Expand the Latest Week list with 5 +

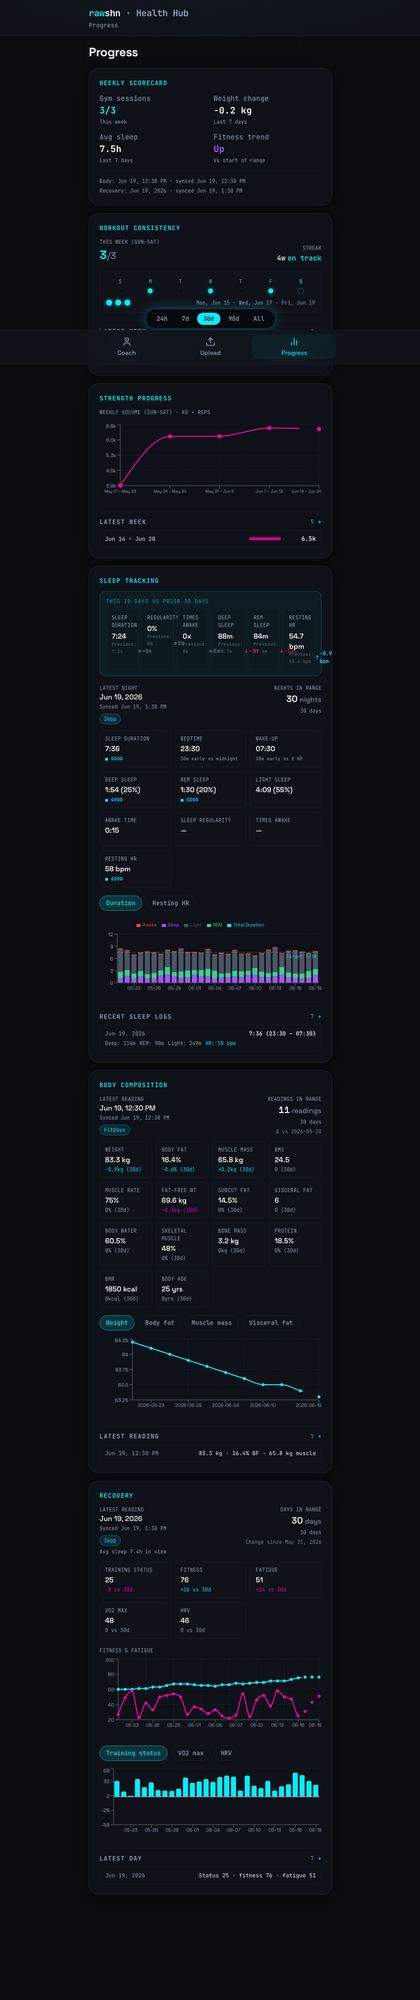click(315, 521)
